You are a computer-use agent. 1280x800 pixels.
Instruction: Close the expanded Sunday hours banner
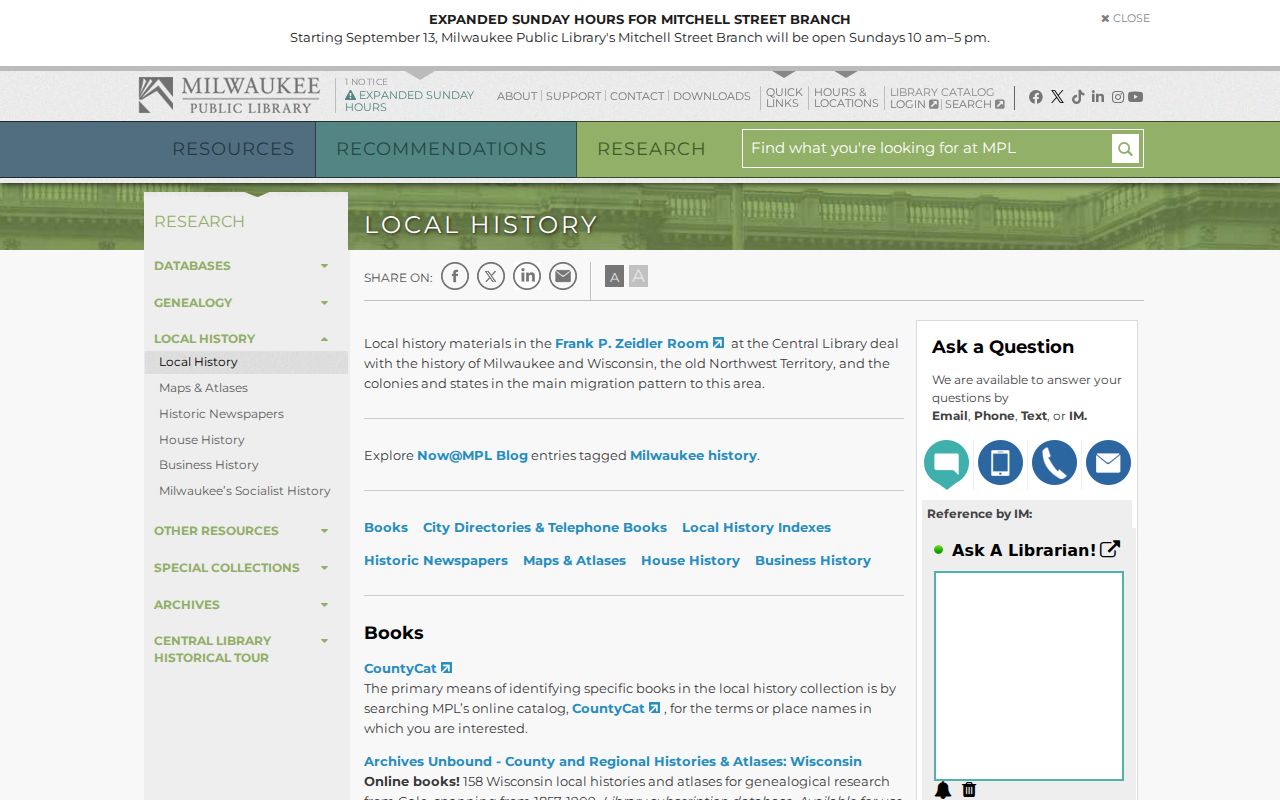[1125, 18]
